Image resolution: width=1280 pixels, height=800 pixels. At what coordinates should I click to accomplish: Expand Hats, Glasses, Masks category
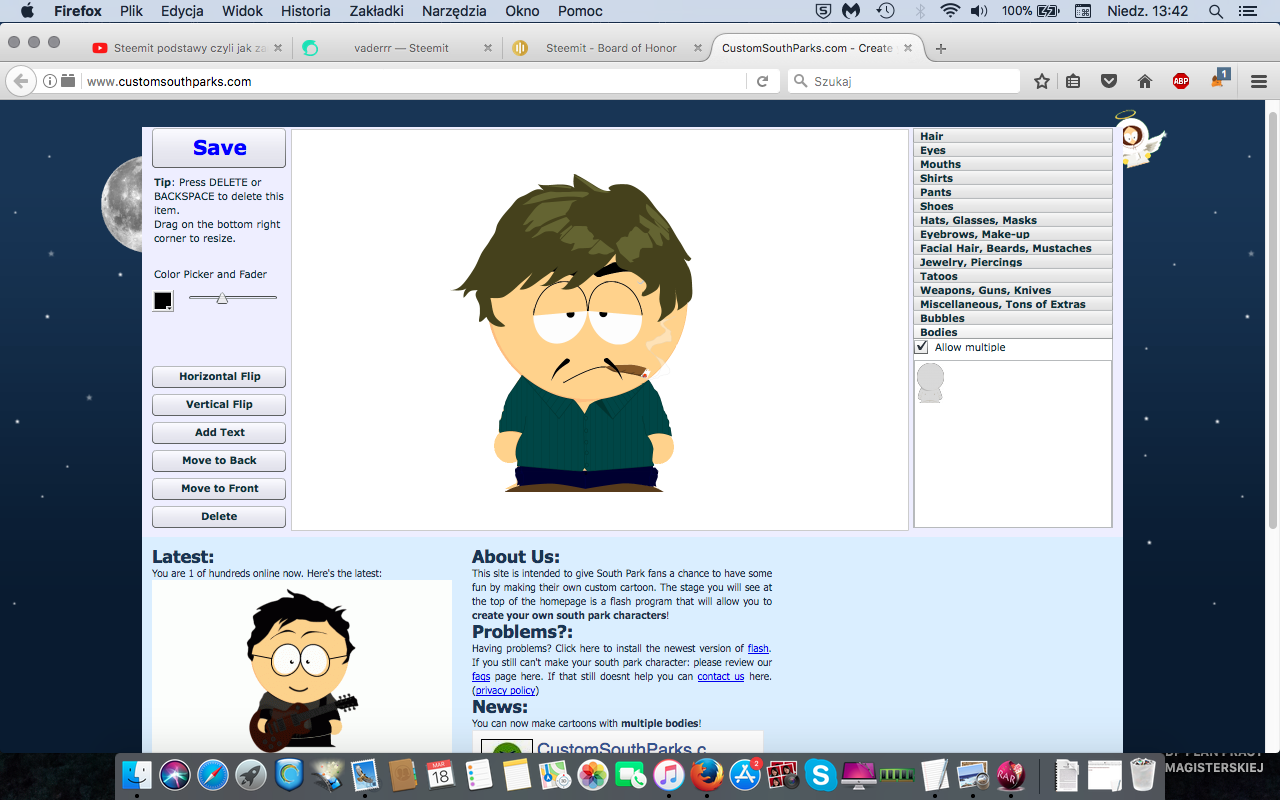(x=1013, y=220)
